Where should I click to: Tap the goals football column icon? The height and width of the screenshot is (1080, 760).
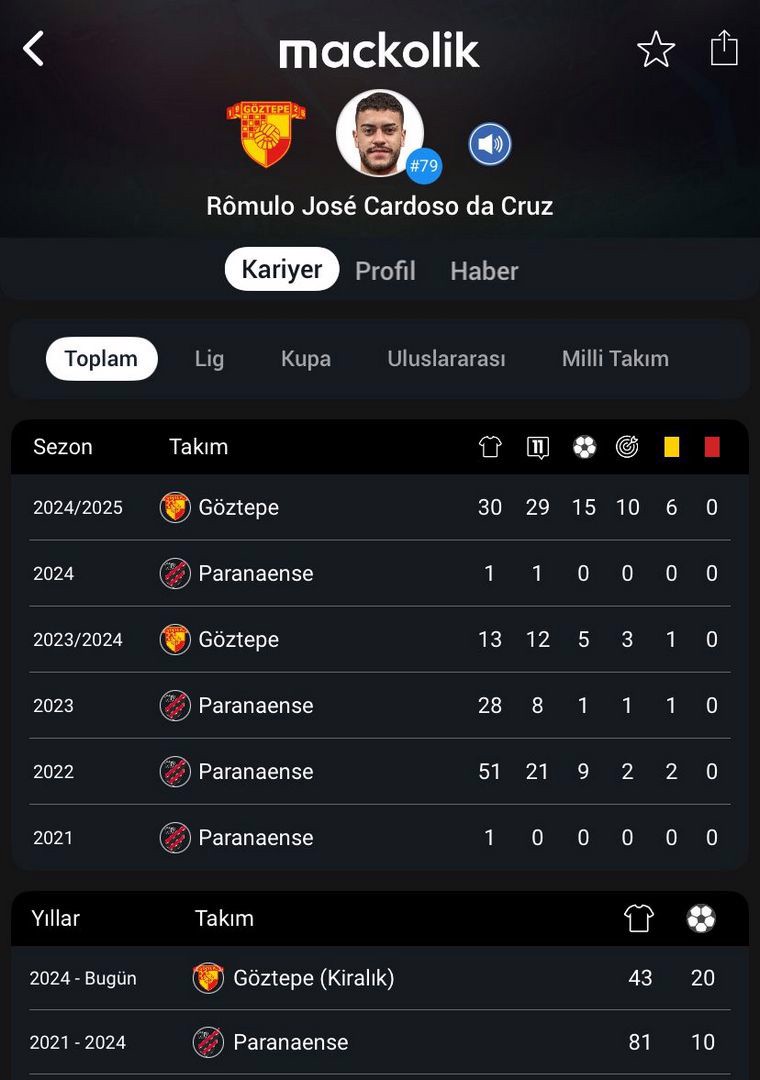[x=584, y=447]
